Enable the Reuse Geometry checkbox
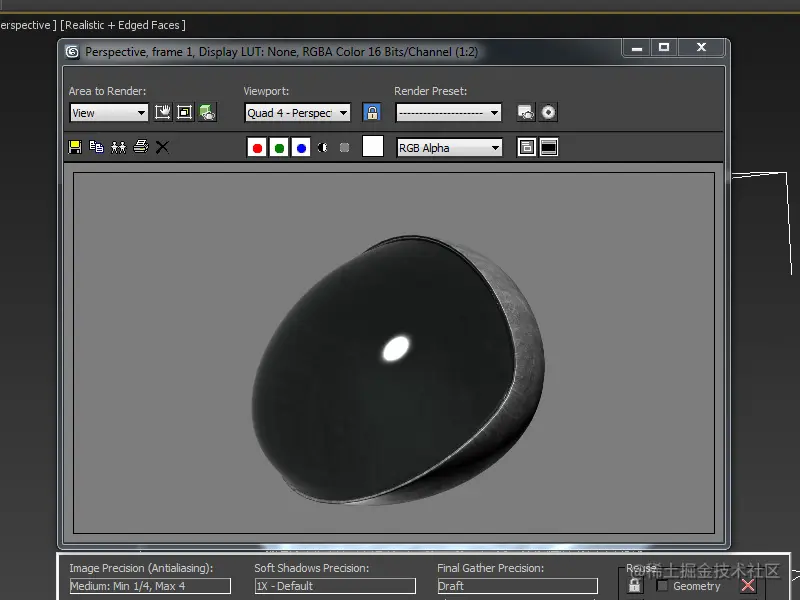The height and width of the screenshot is (600, 800). [662, 586]
